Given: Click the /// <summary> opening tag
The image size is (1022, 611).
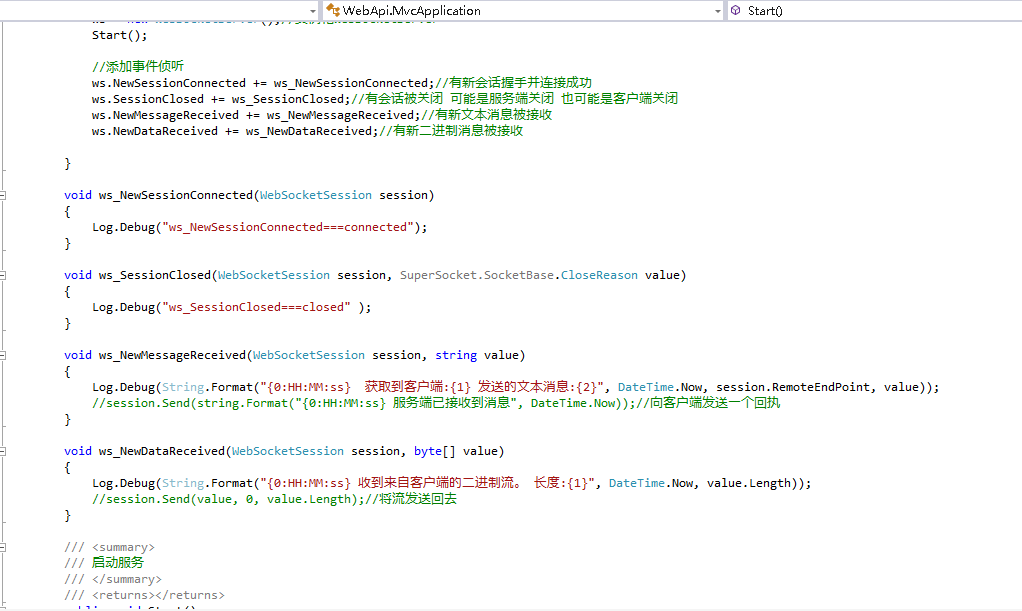Looking at the screenshot, I should pyautogui.click(x=110, y=547).
